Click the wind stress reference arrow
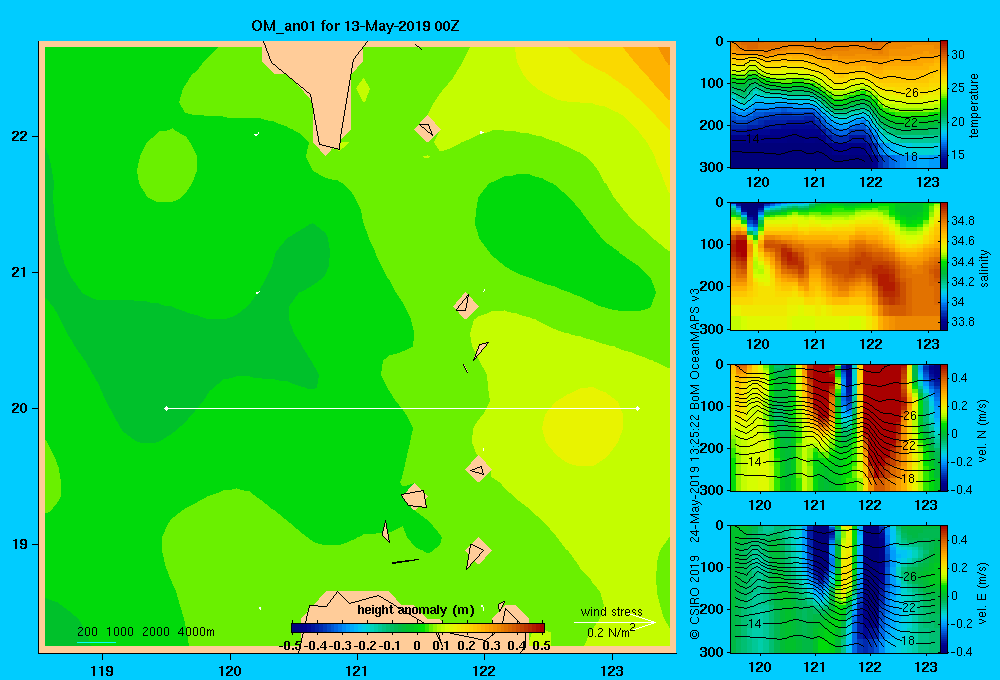Screen dimensions: 1000x680 point(615,622)
